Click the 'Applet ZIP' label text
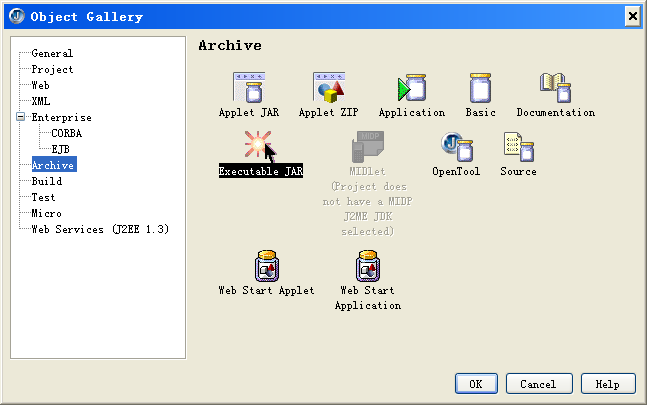647x405 pixels. (x=329, y=112)
